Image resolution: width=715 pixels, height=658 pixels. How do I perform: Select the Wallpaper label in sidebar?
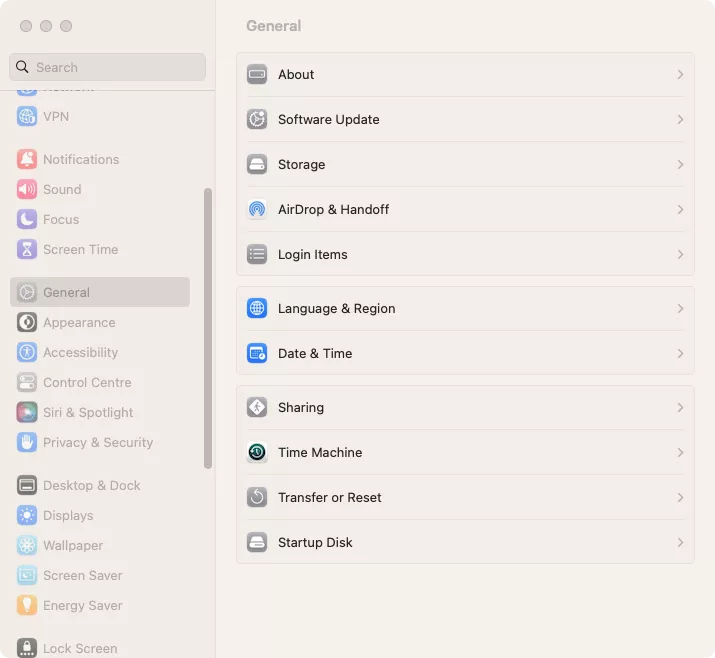tap(73, 545)
